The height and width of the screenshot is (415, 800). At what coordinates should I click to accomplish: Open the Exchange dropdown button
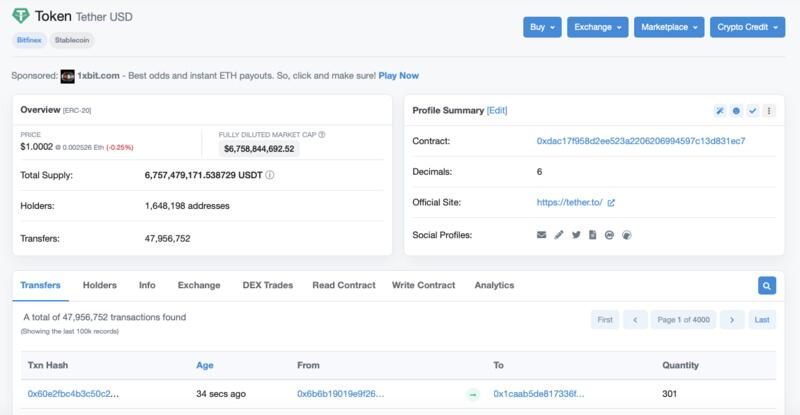coord(597,27)
